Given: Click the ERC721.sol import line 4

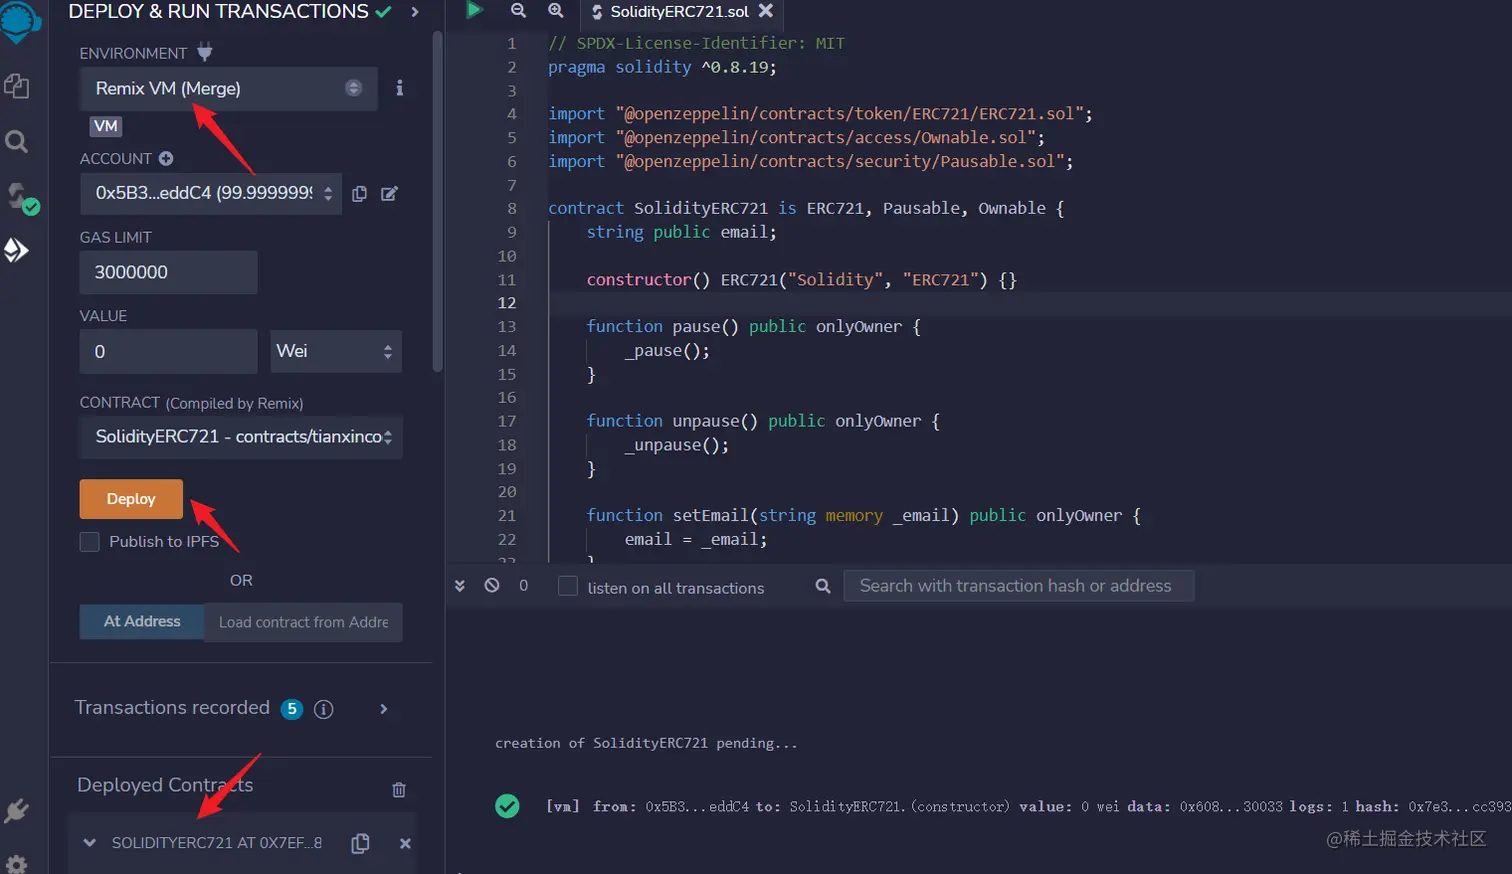Looking at the screenshot, I should click(820, 114).
